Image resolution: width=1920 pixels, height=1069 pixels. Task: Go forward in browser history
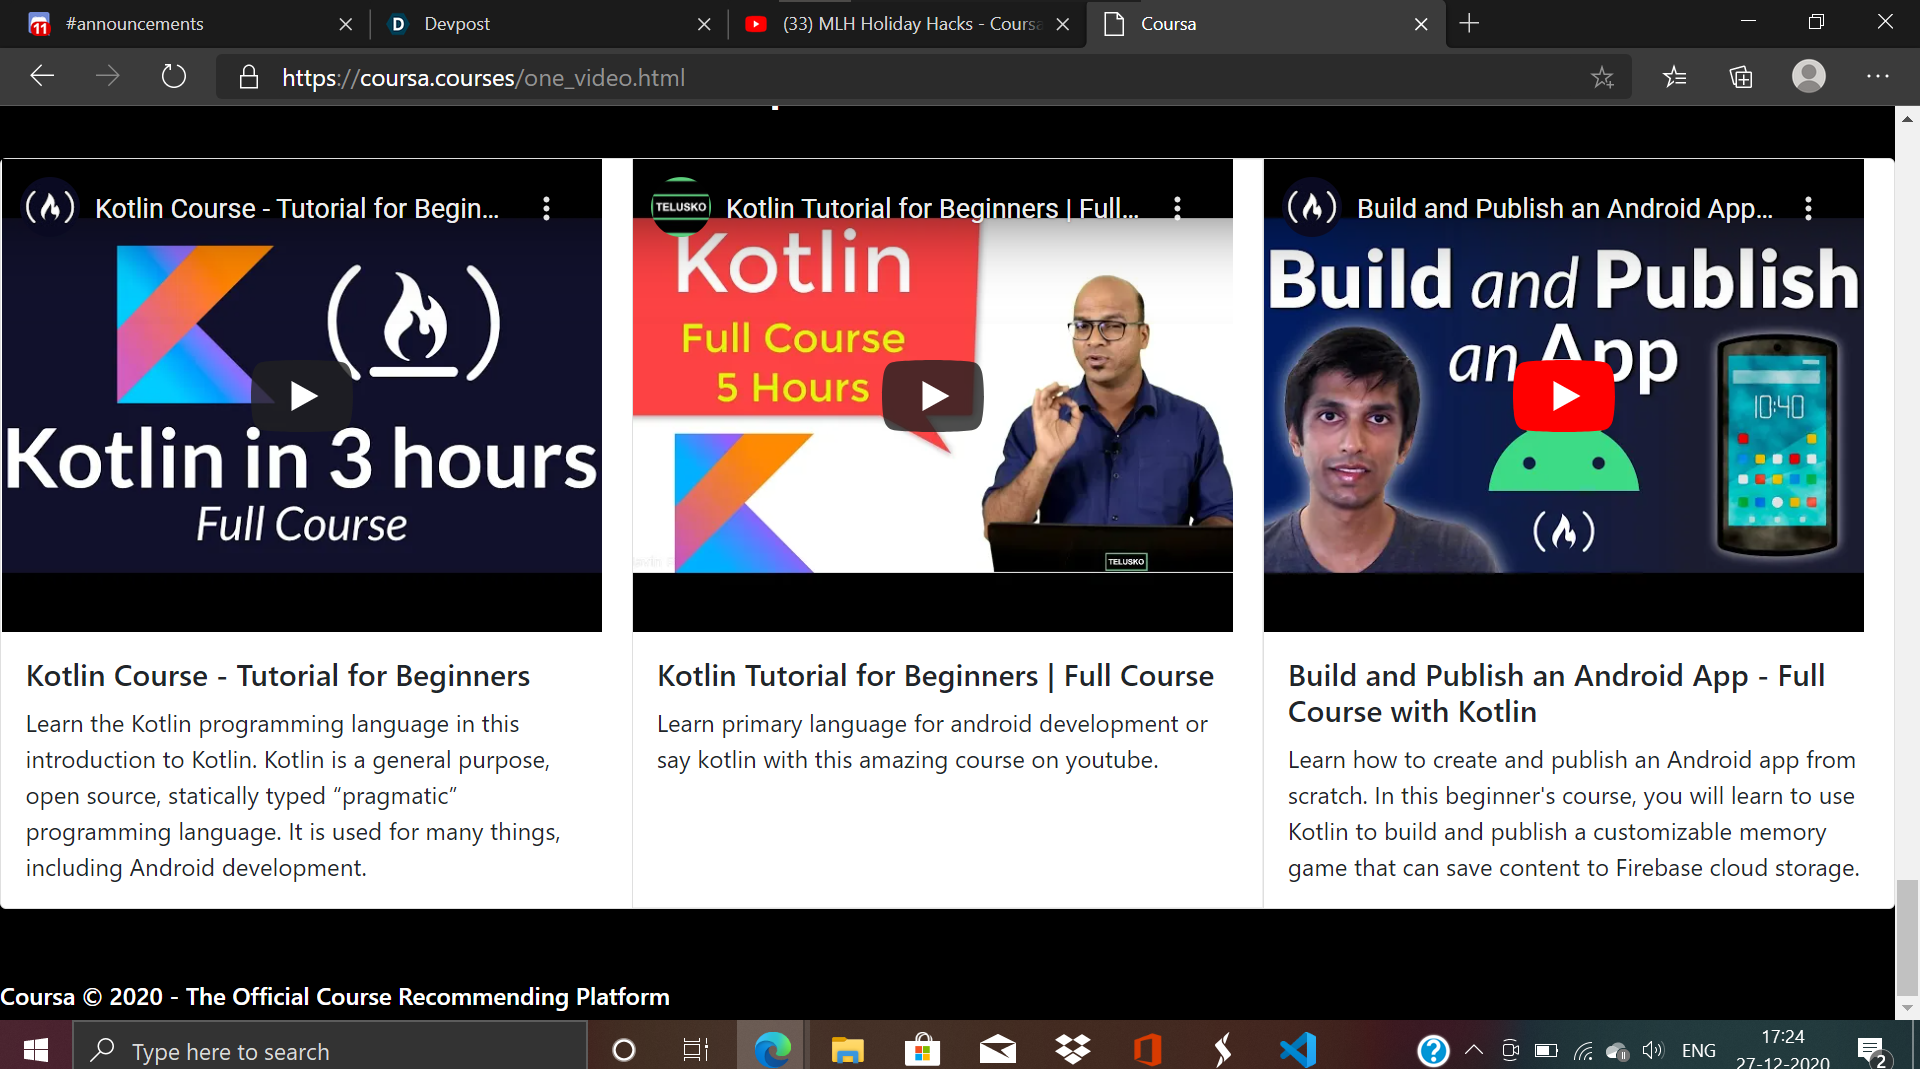click(x=108, y=77)
